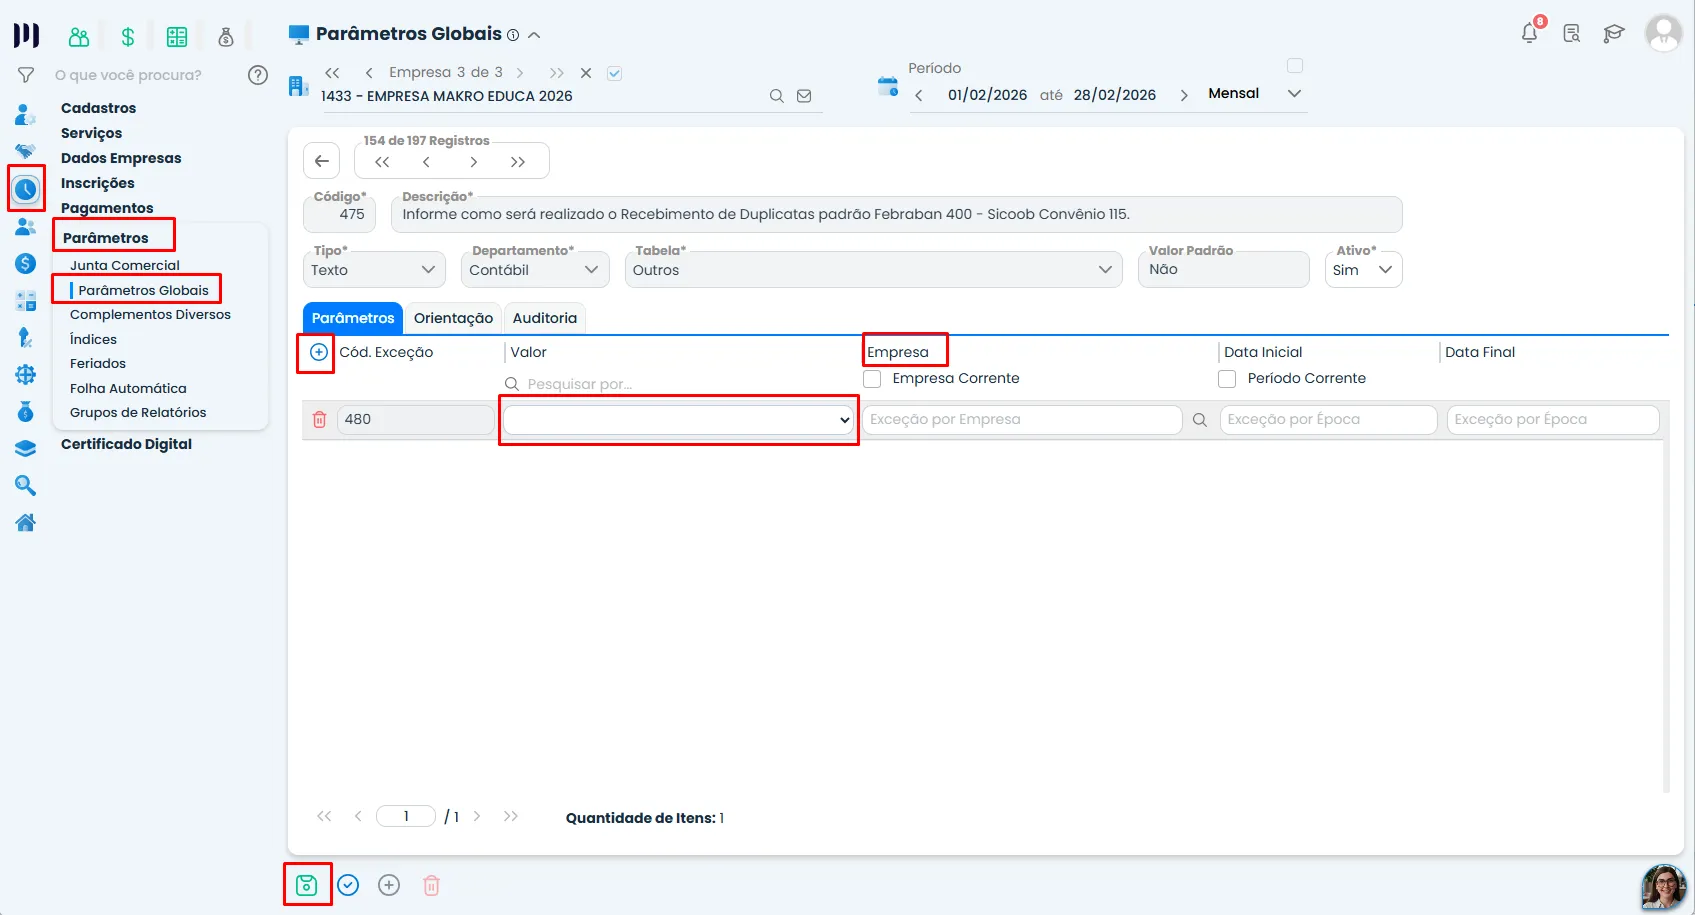Viewport: 1695px width, 915px height.
Task: Open the notifications bell
Action: pyautogui.click(x=1530, y=33)
